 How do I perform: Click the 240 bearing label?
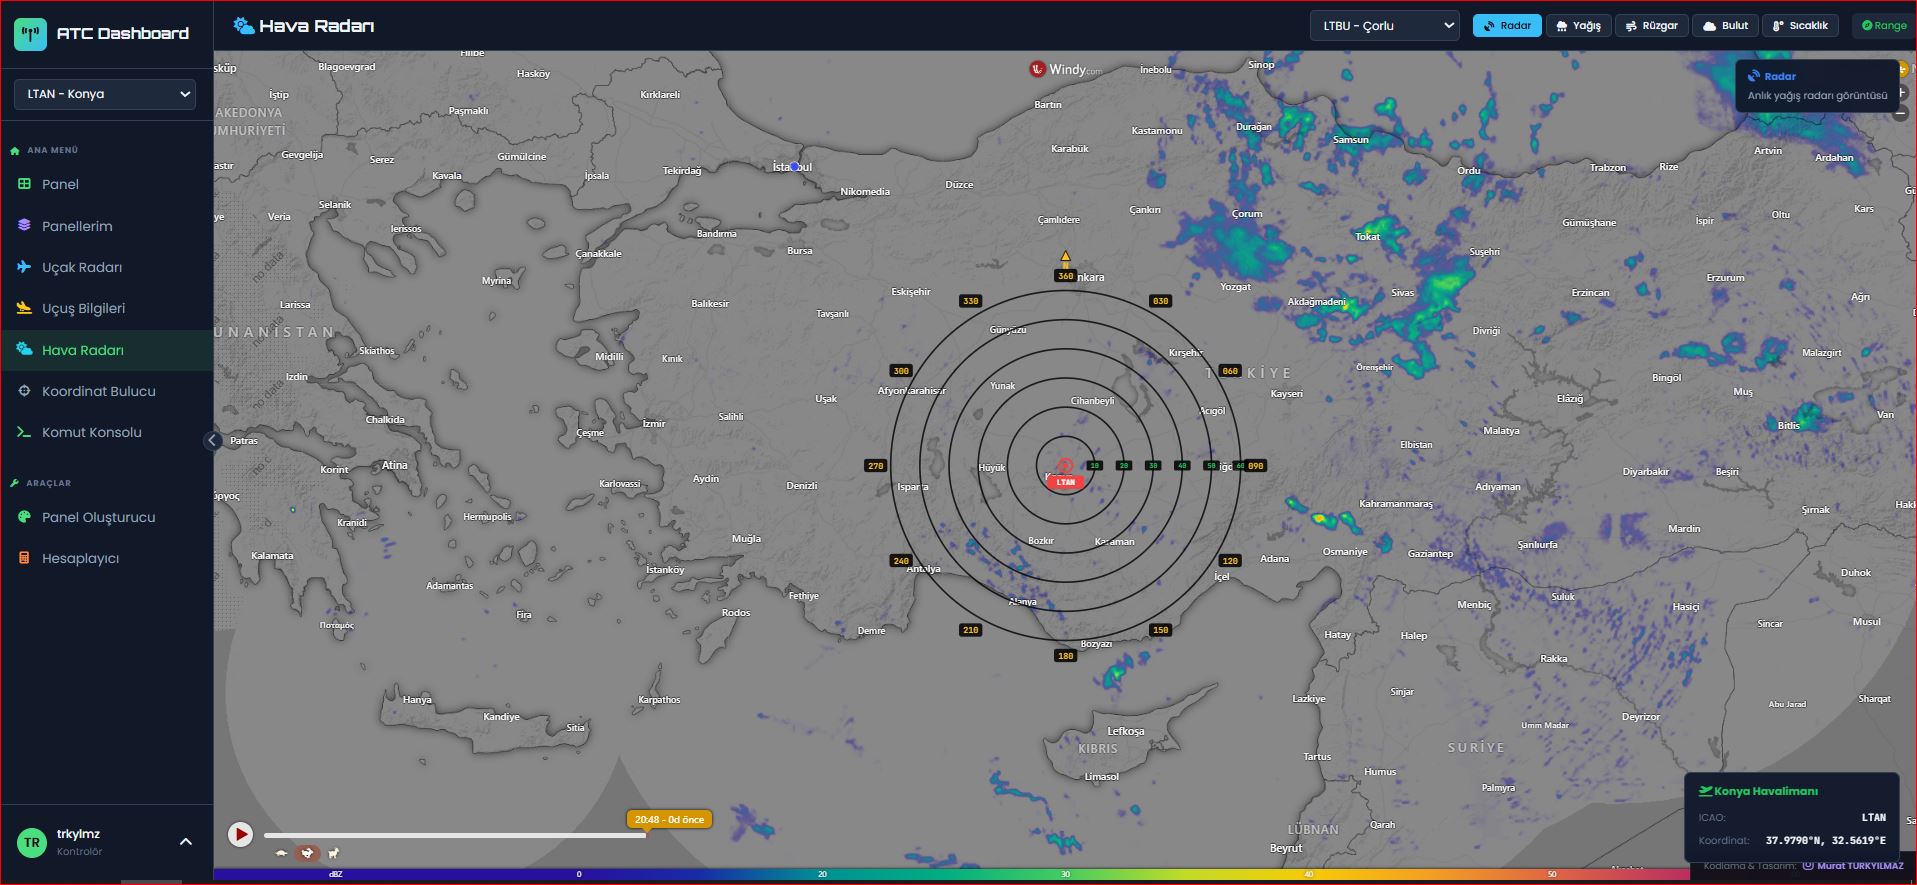point(901,561)
